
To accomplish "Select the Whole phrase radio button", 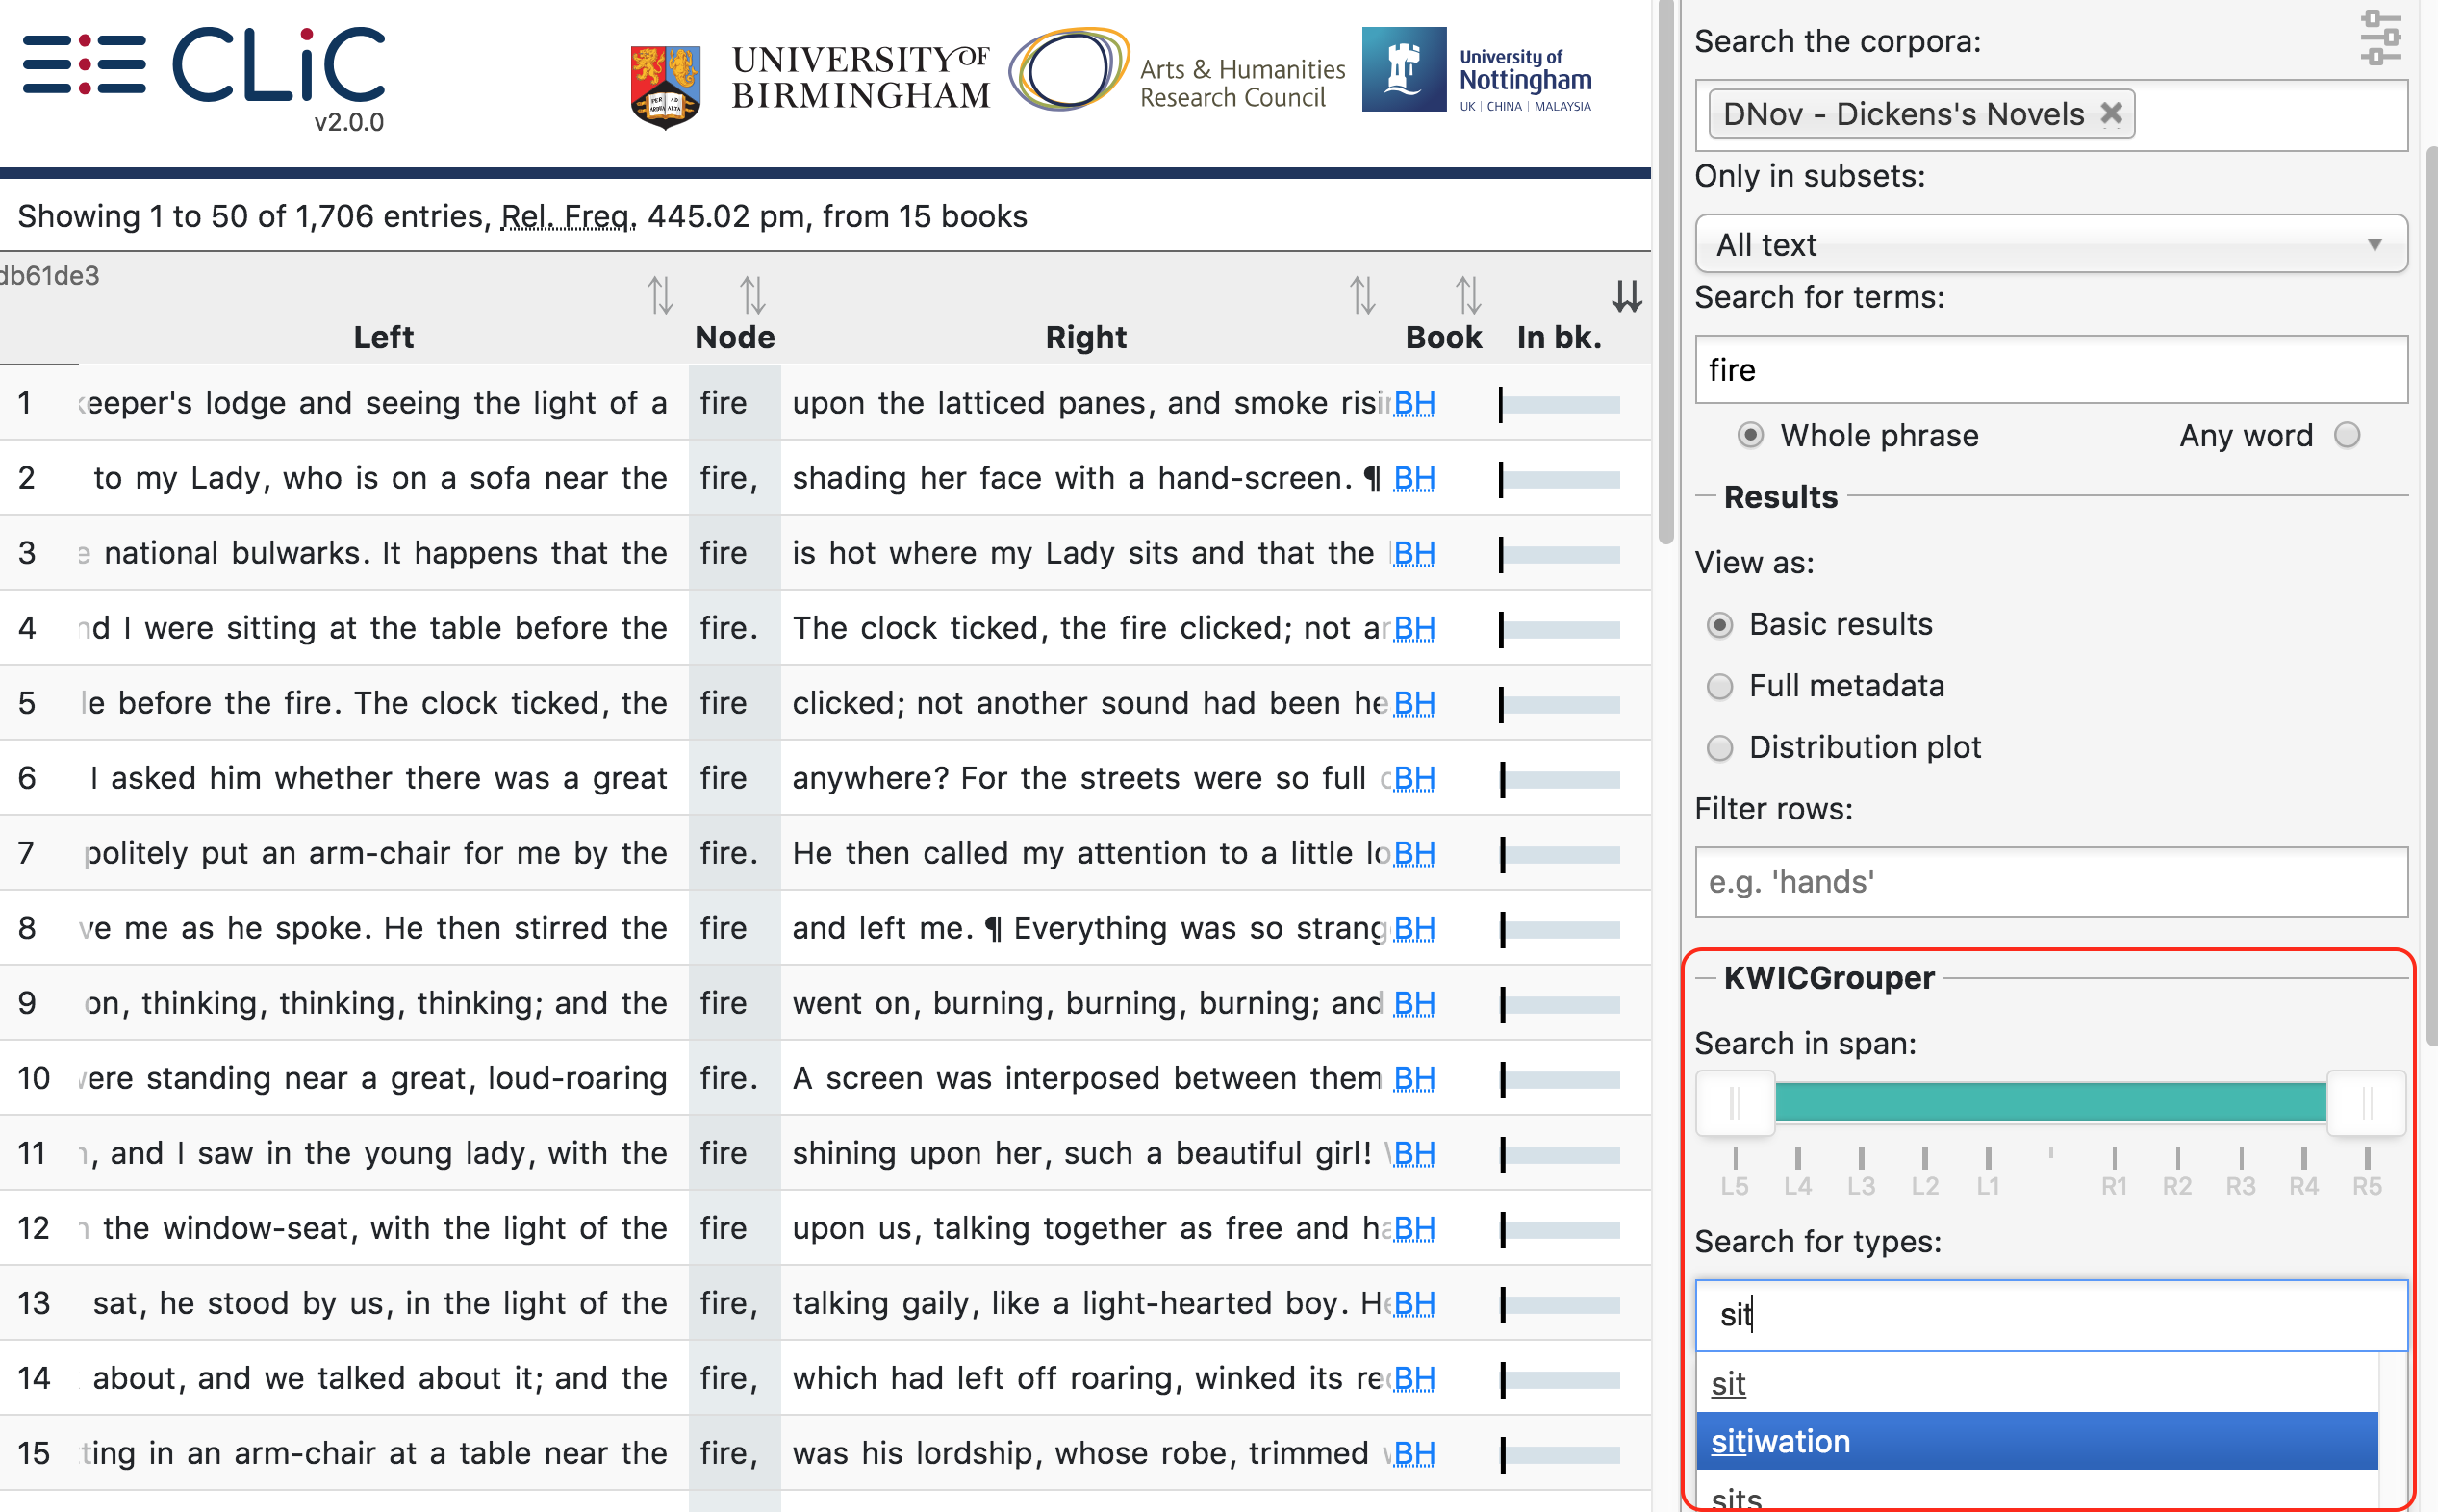I will coord(1750,435).
